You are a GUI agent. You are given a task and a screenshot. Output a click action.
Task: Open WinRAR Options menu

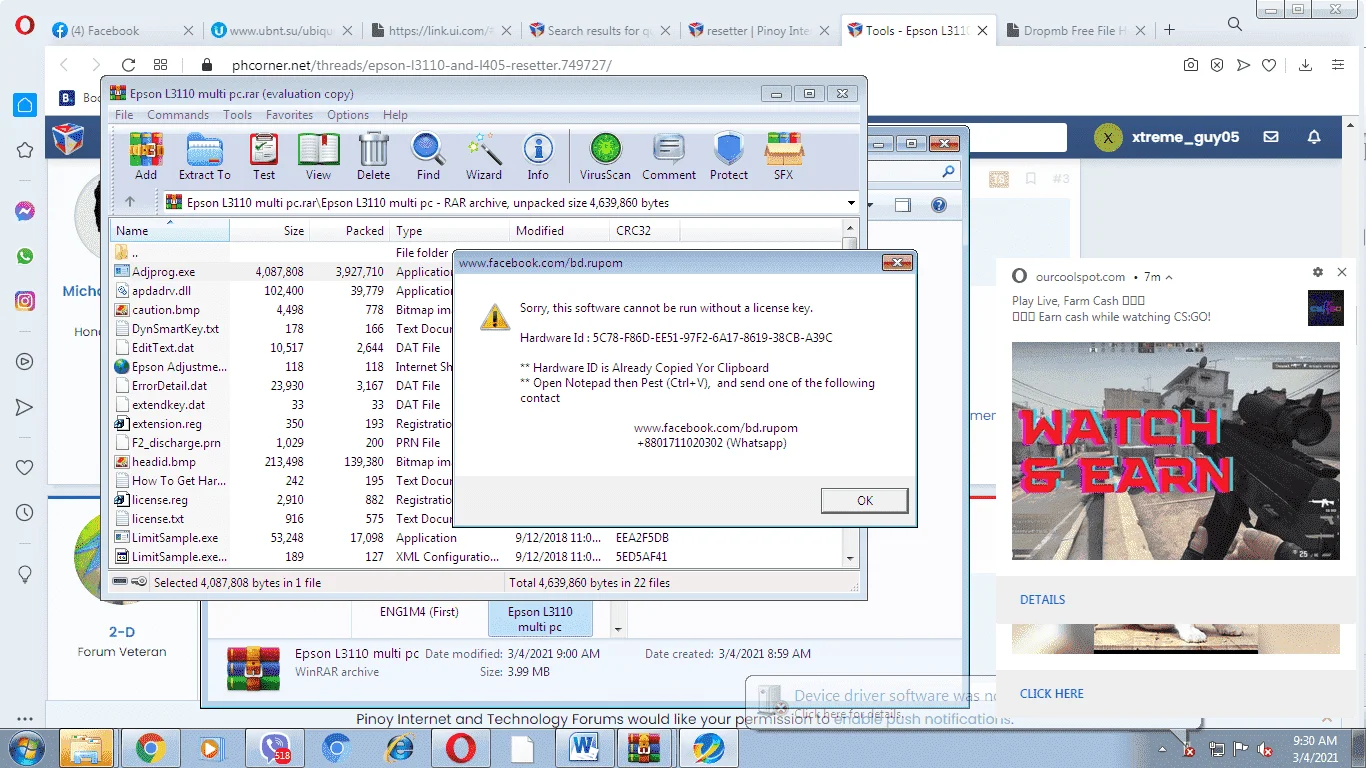click(348, 115)
